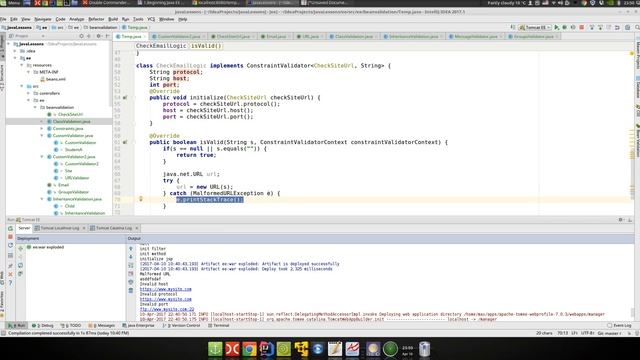This screenshot has height=360, width=640.
Task: Close the Run panel with red X
Action: point(10,274)
